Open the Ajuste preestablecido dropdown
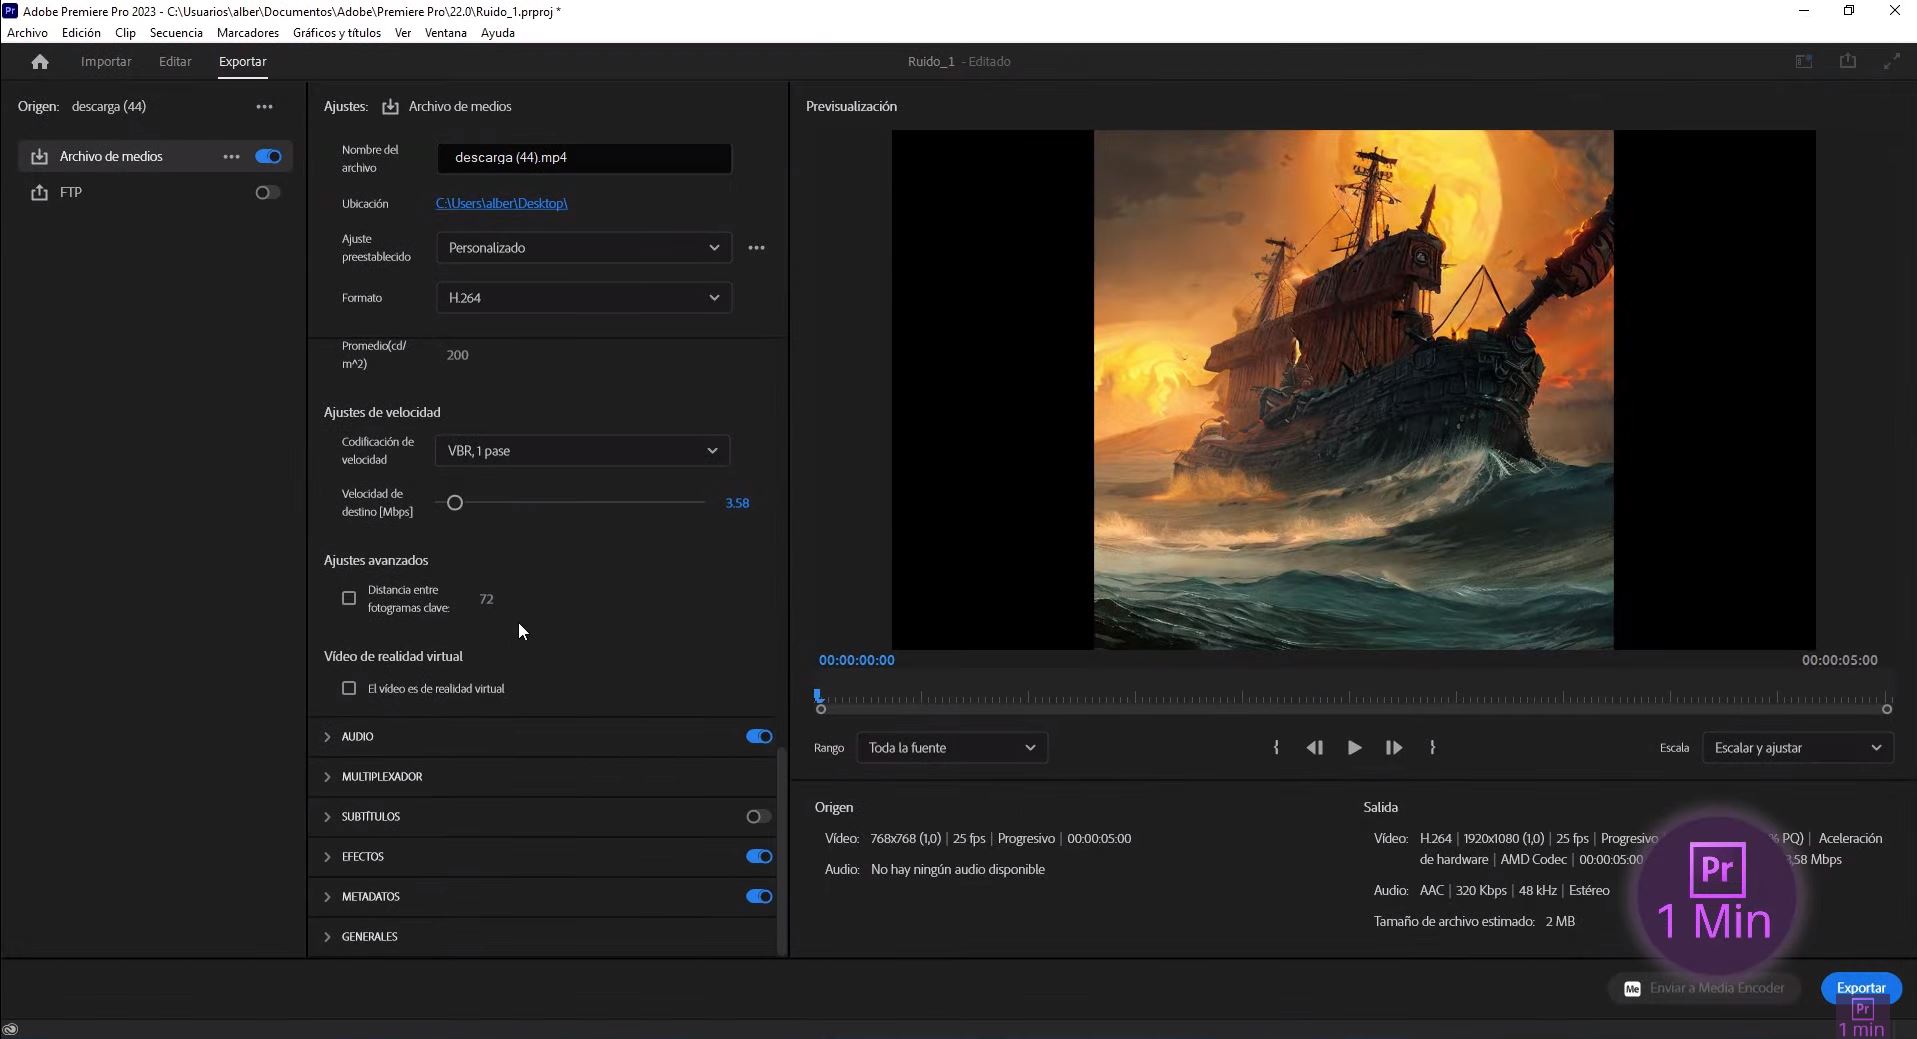The height and width of the screenshot is (1039, 1917). pyautogui.click(x=584, y=247)
